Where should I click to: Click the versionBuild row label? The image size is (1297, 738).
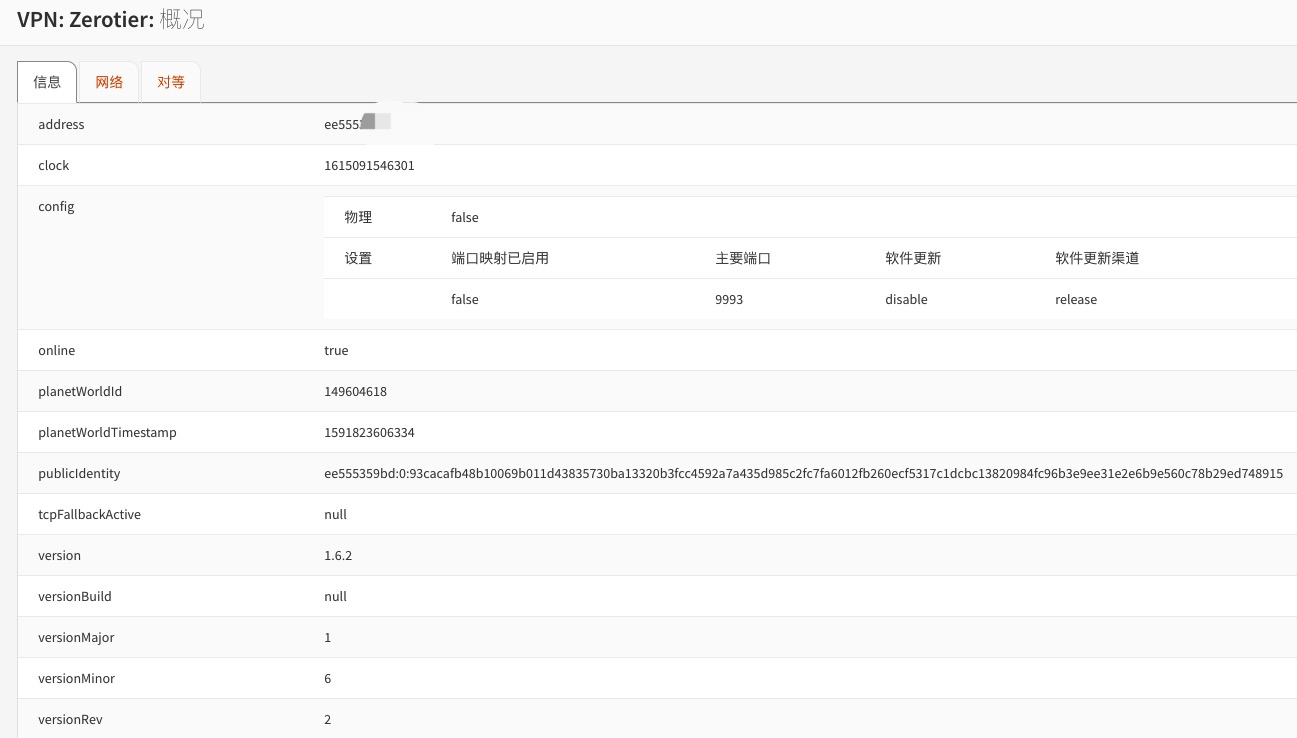click(x=74, y=597)
